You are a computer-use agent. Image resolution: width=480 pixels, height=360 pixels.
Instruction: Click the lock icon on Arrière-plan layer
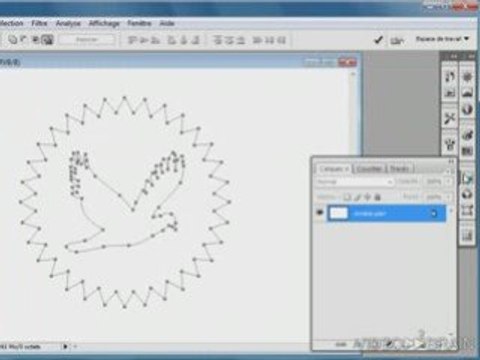pyautogui.click(x=434, y=213)
